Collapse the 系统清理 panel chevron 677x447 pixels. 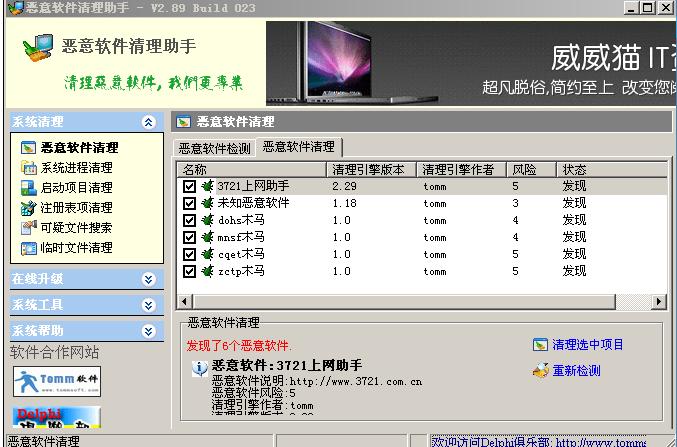(149, 123)
